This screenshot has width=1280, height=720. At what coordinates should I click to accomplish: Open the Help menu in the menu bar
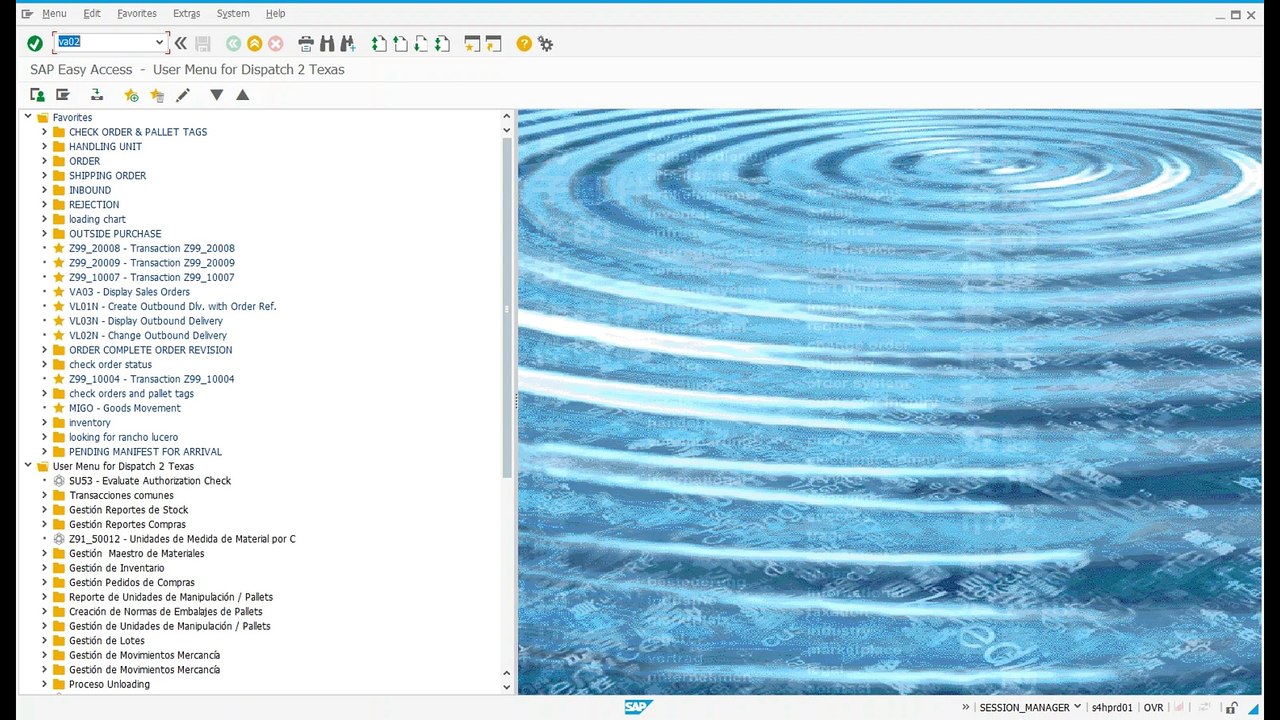[275, 13]
